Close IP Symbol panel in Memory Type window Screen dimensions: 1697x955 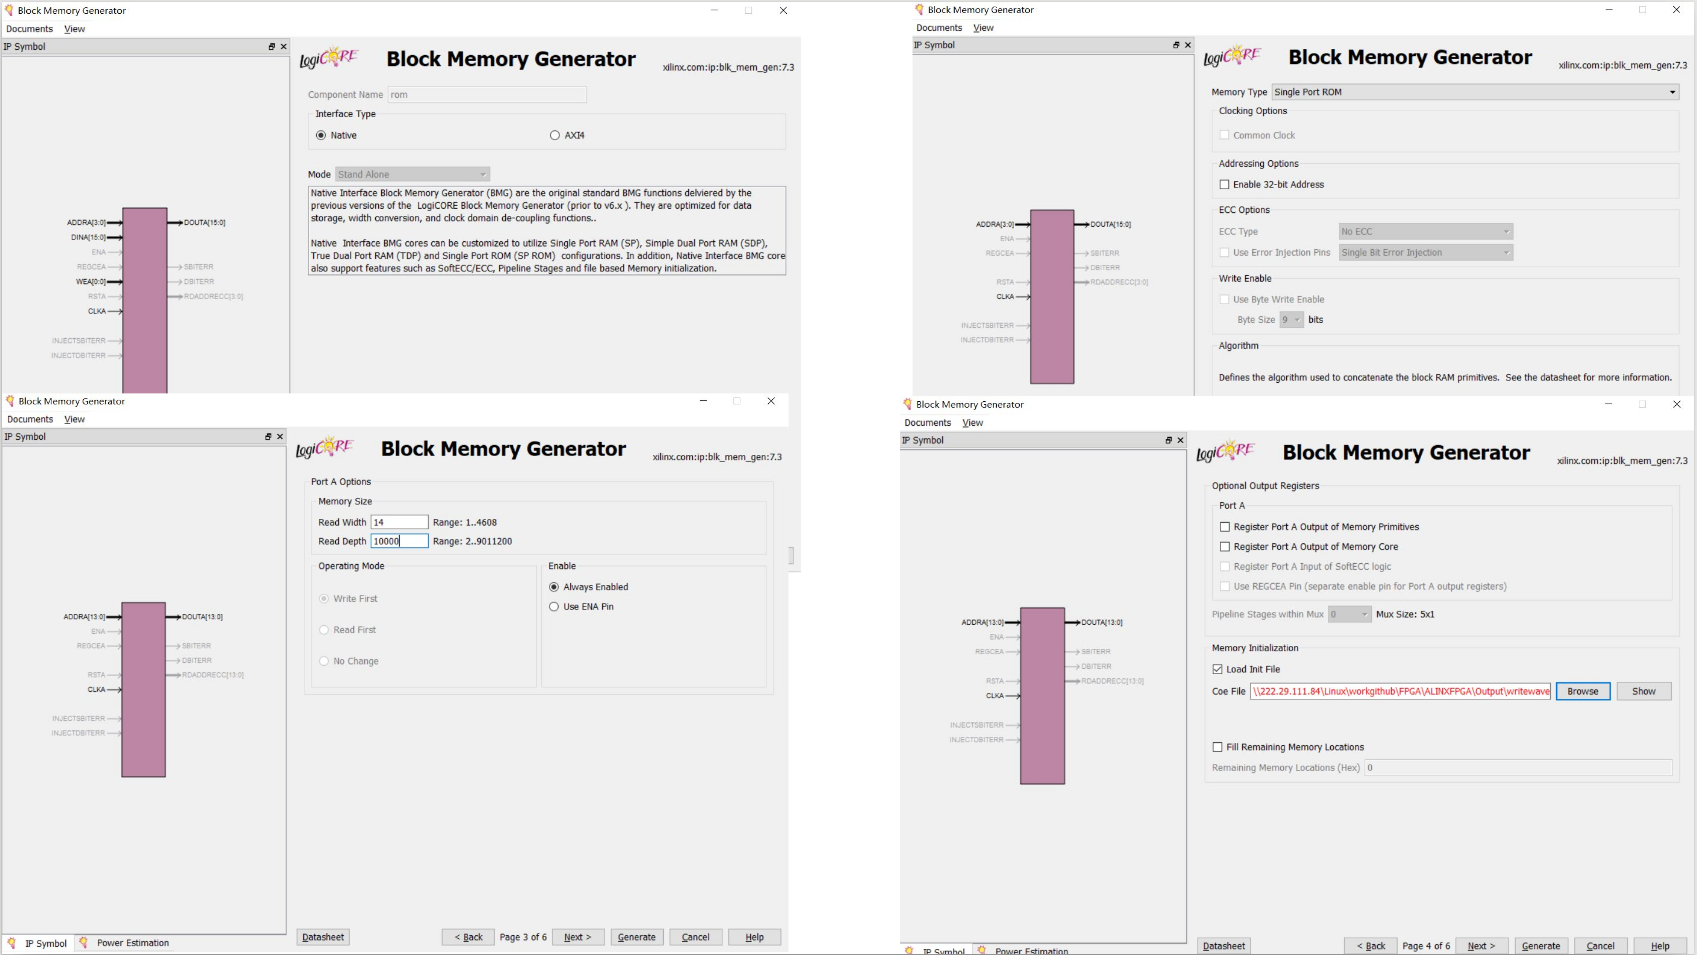click(1188, 45)
